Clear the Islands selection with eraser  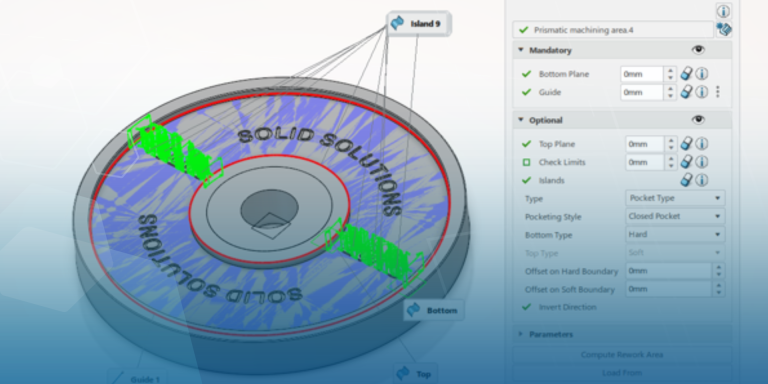coord(686,180)
